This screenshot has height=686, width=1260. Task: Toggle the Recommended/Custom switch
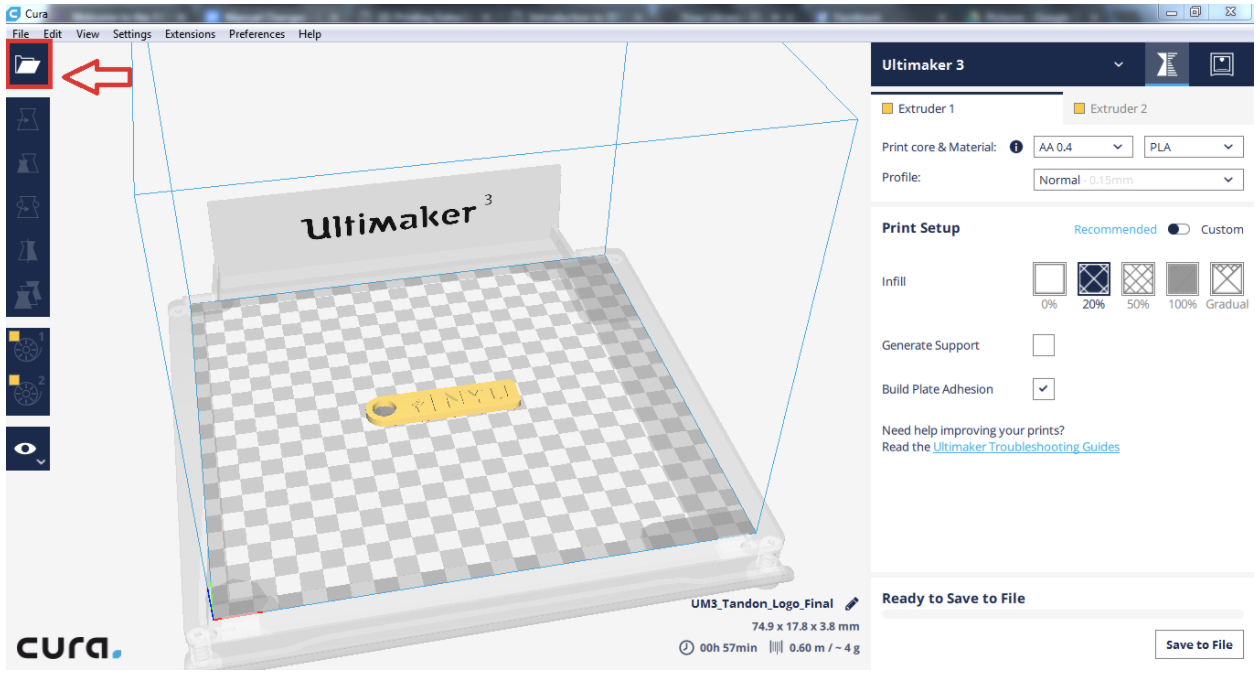[1179, 229]
